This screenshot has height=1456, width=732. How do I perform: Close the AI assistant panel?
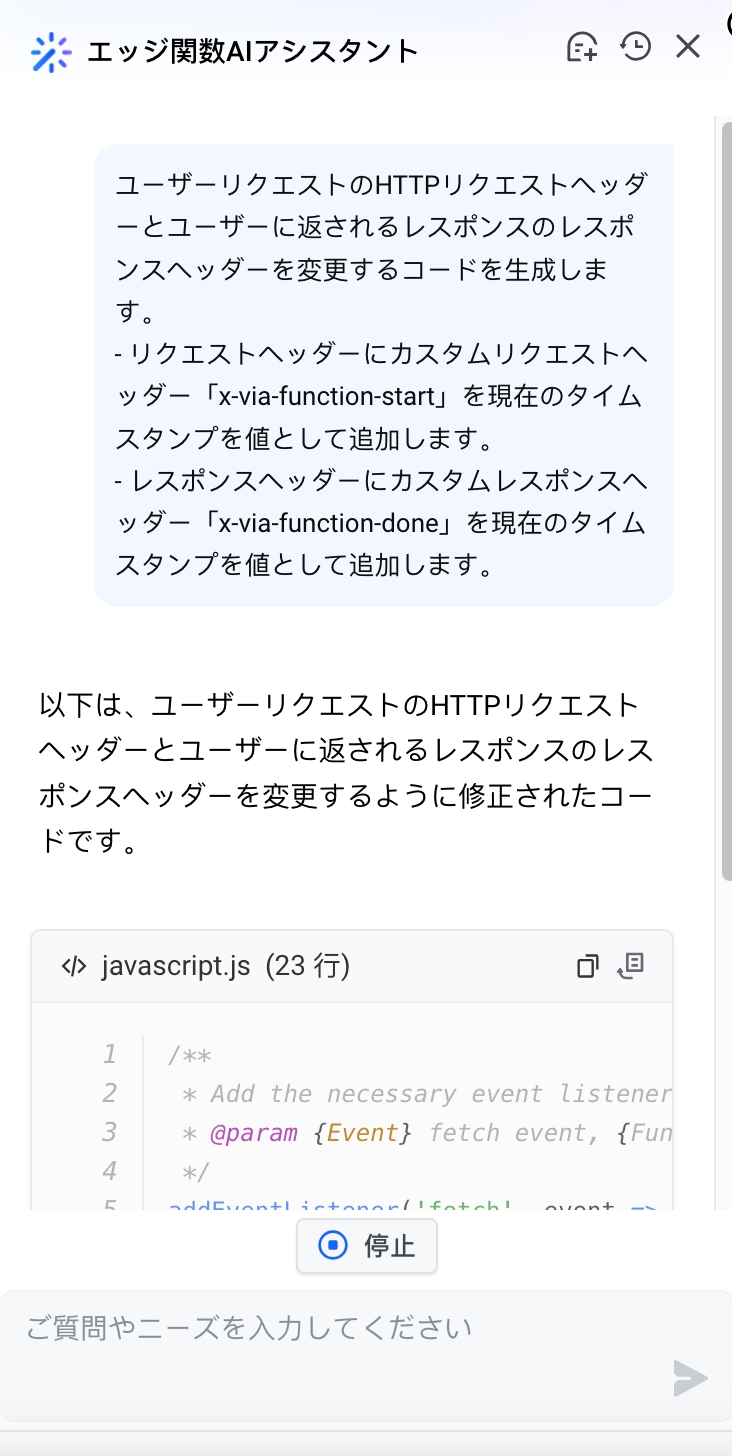coord(688,47)
